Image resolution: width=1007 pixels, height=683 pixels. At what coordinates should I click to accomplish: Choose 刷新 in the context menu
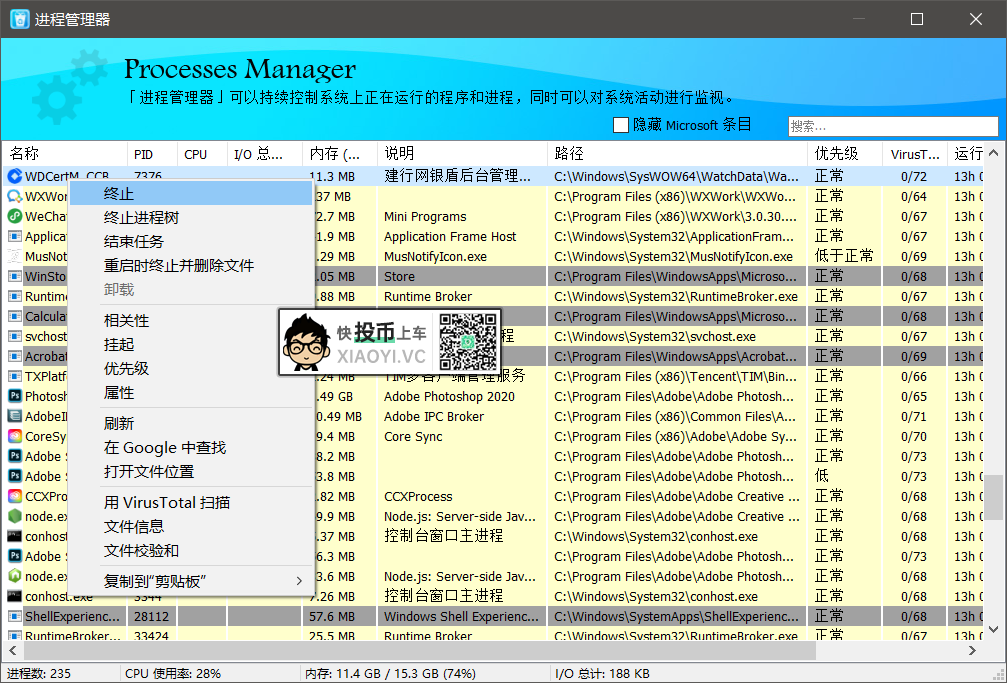pos(191,423)
